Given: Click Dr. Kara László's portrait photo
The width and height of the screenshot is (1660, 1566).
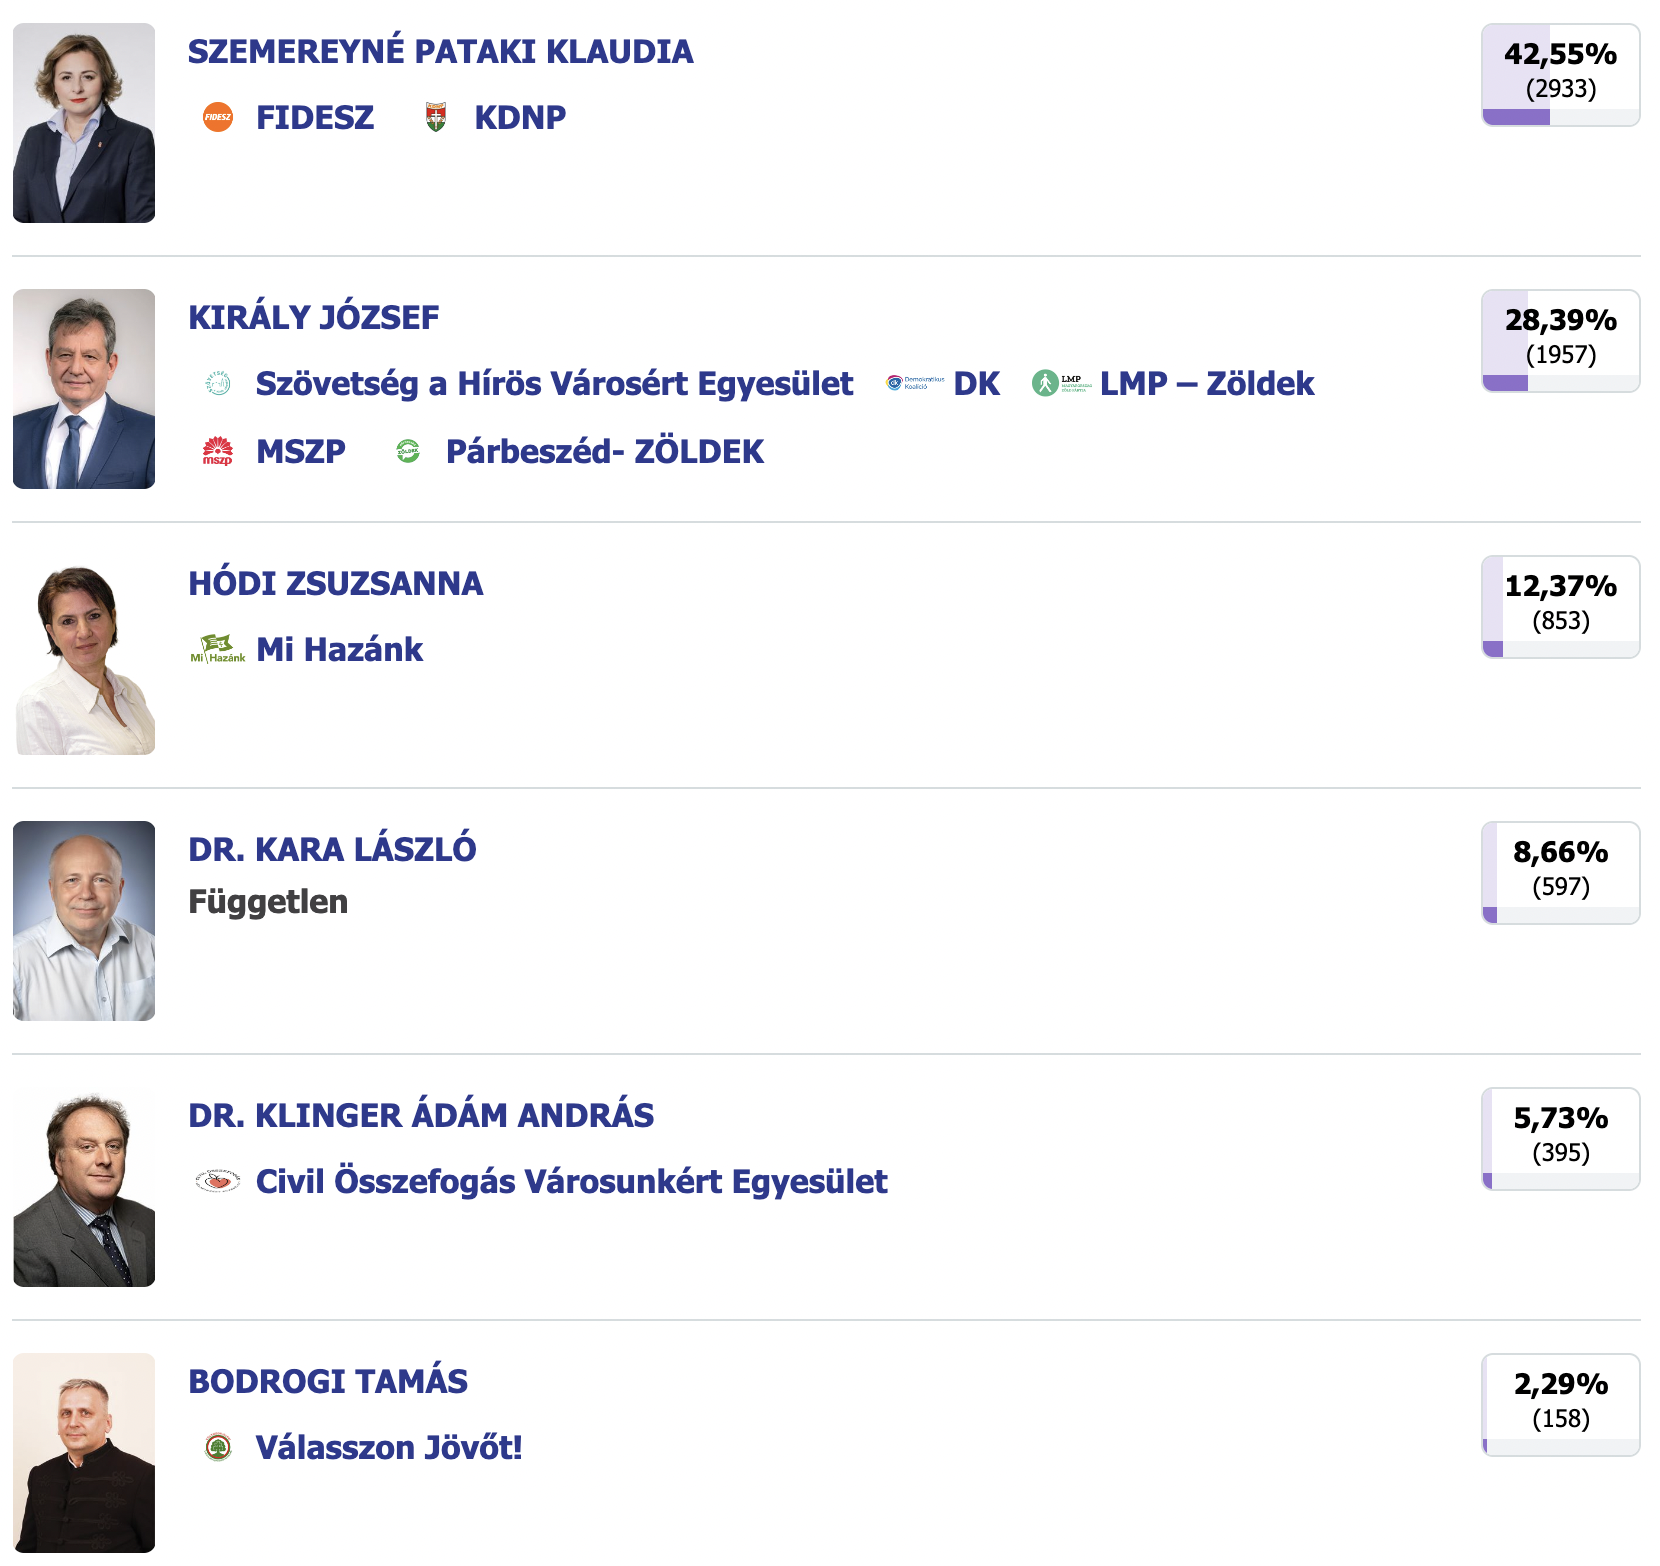Looking at the screenshot, I should point(84,921).
